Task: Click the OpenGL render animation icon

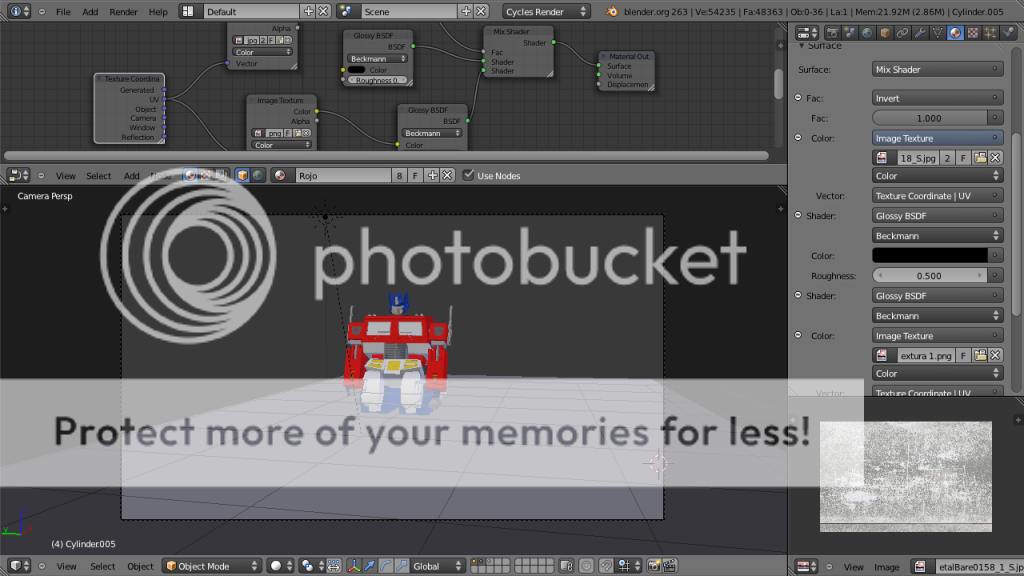Action: [x=669, y=566]
